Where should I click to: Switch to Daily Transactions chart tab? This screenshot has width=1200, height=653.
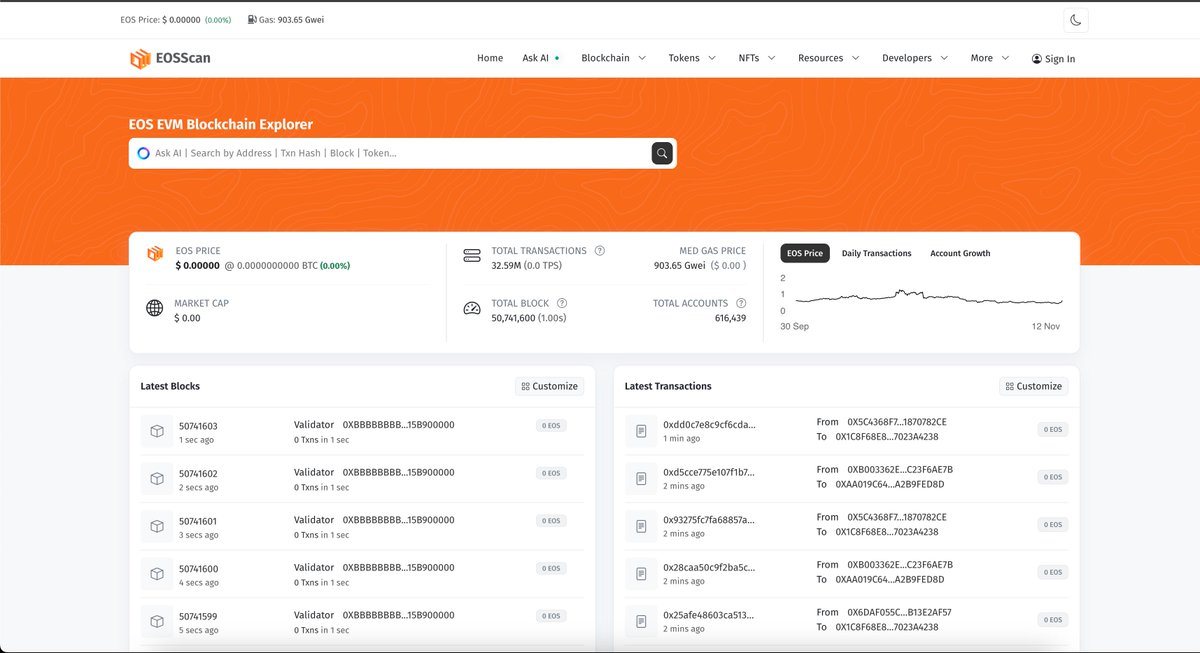click(877, 253)
